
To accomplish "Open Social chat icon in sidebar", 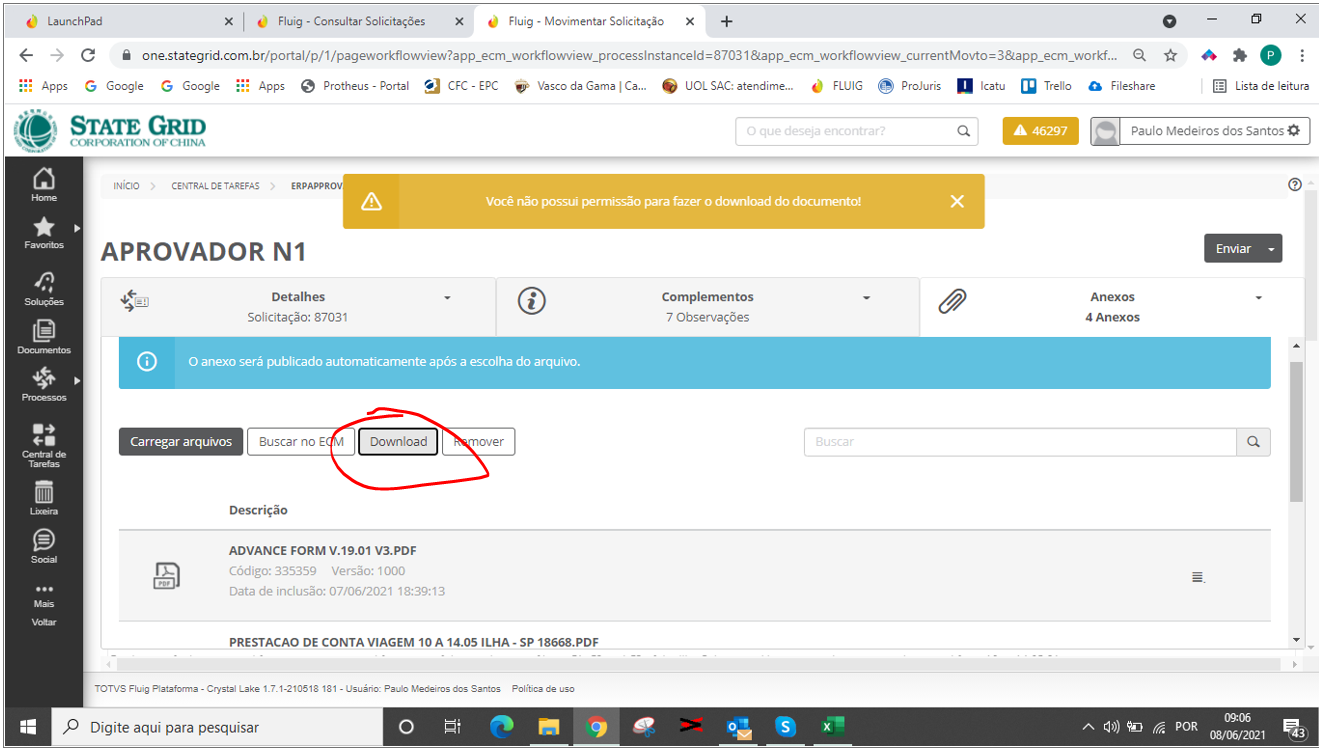I will click(x=44, y=540).
